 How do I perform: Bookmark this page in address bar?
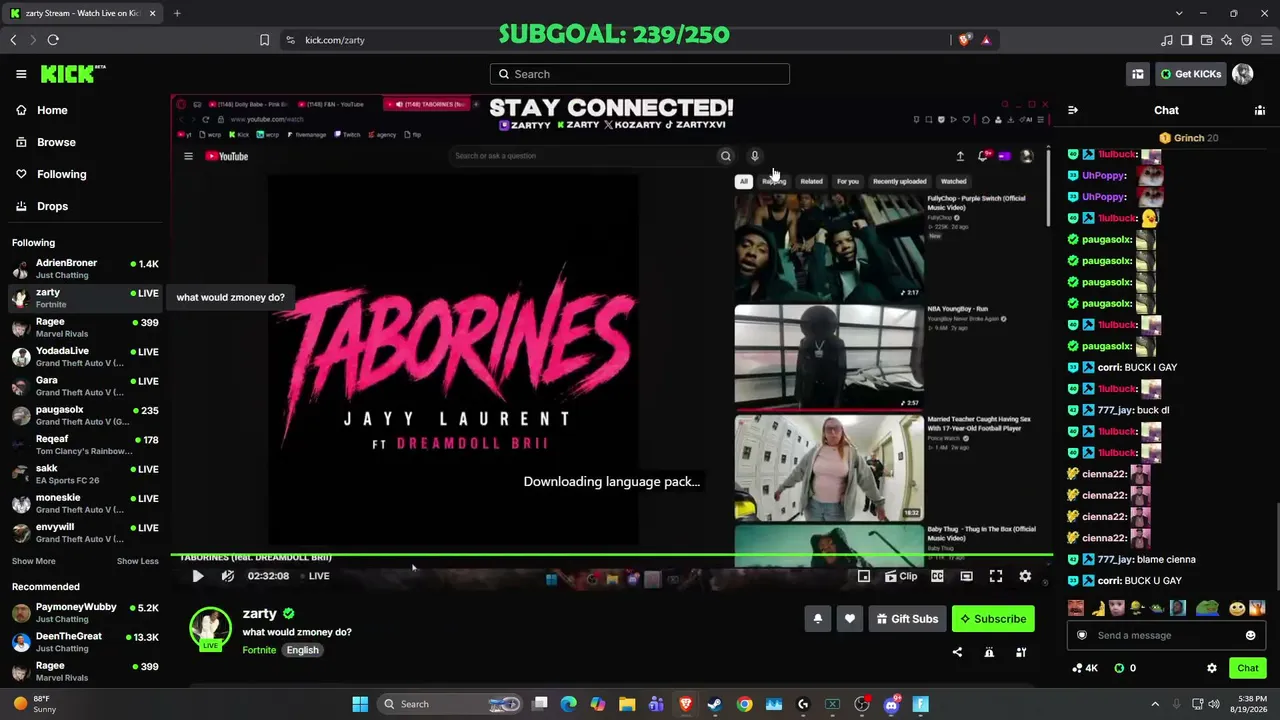pyautogui.click(x=264, y=40)
